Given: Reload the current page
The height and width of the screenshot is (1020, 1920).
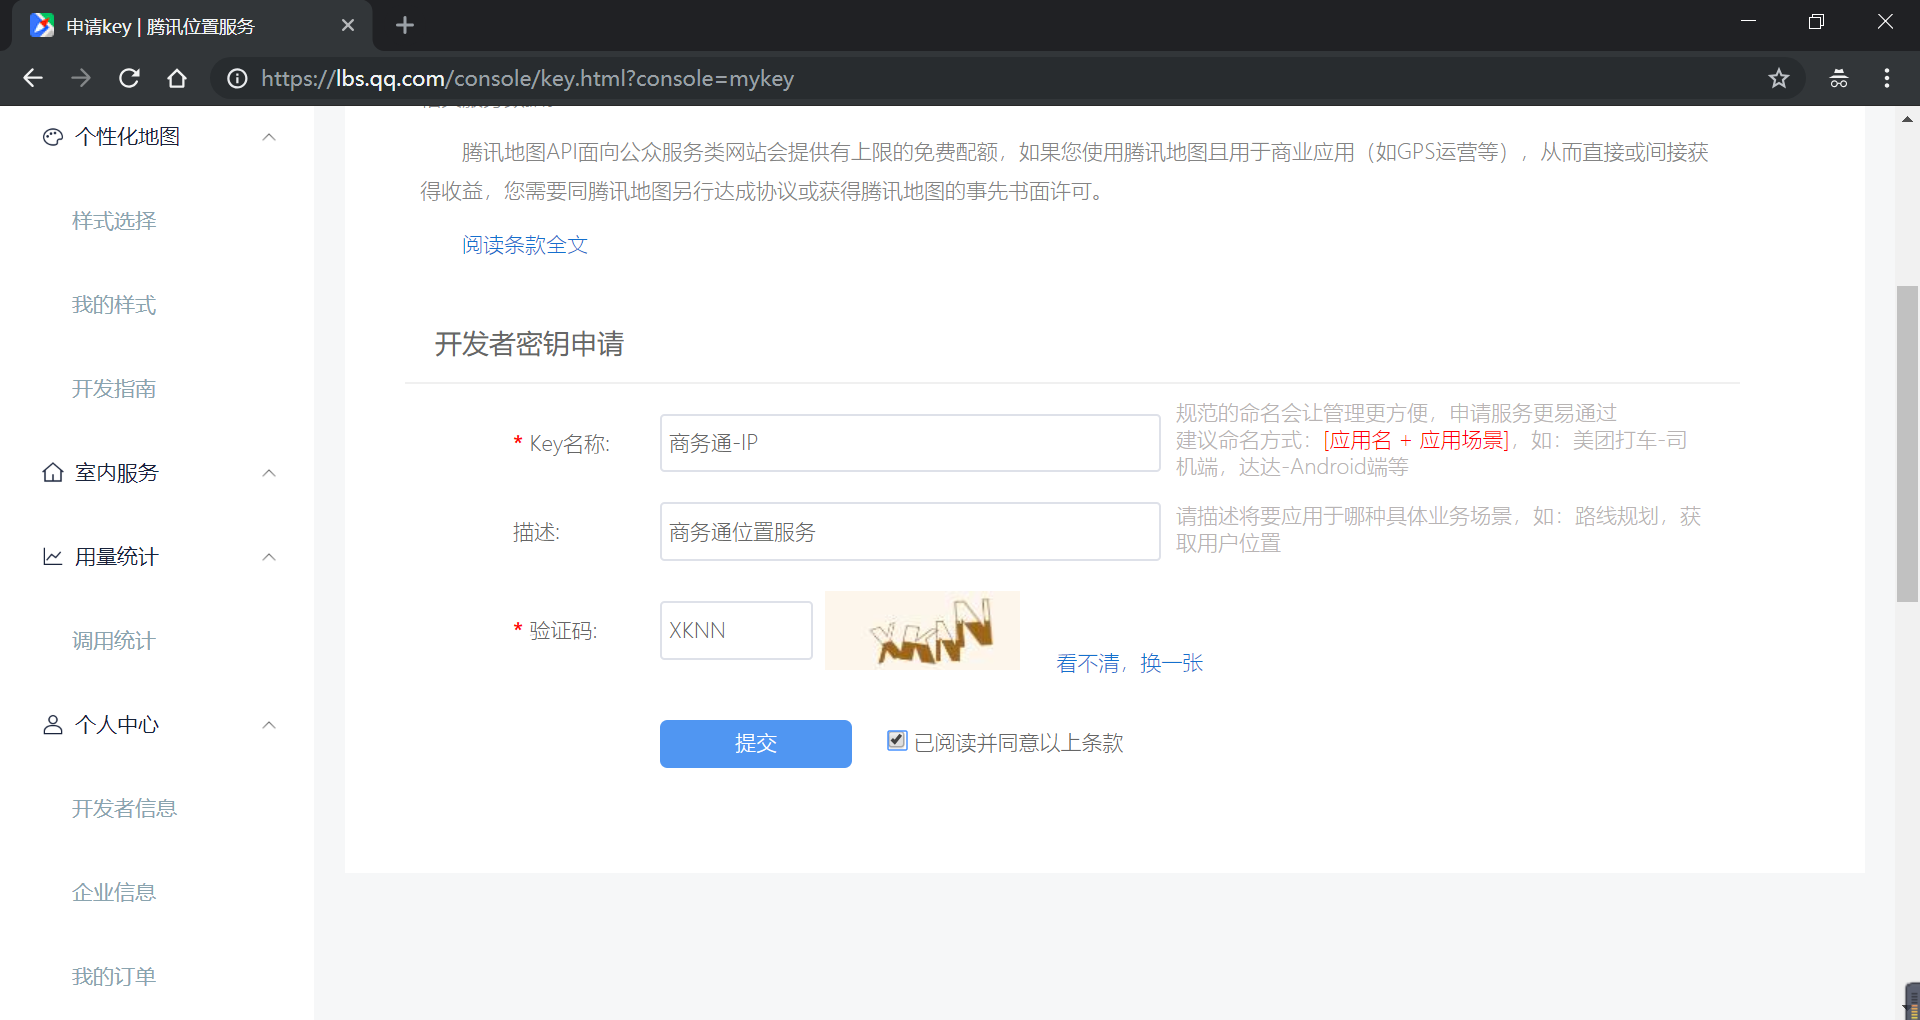Looking at the screenshot, I should pos(129,78).
